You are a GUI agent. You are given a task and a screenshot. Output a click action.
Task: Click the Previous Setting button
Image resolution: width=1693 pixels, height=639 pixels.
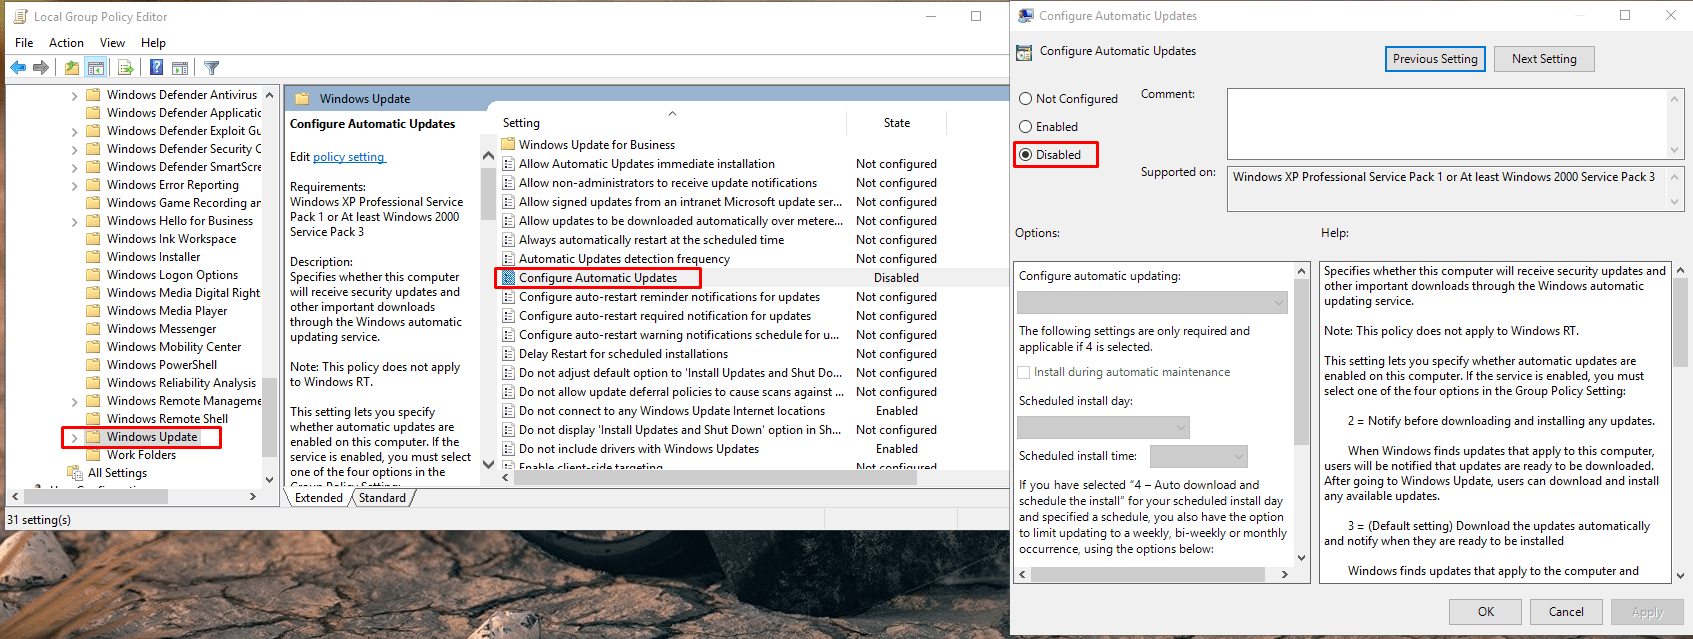pyautogui.click(x=1435, y=59)
